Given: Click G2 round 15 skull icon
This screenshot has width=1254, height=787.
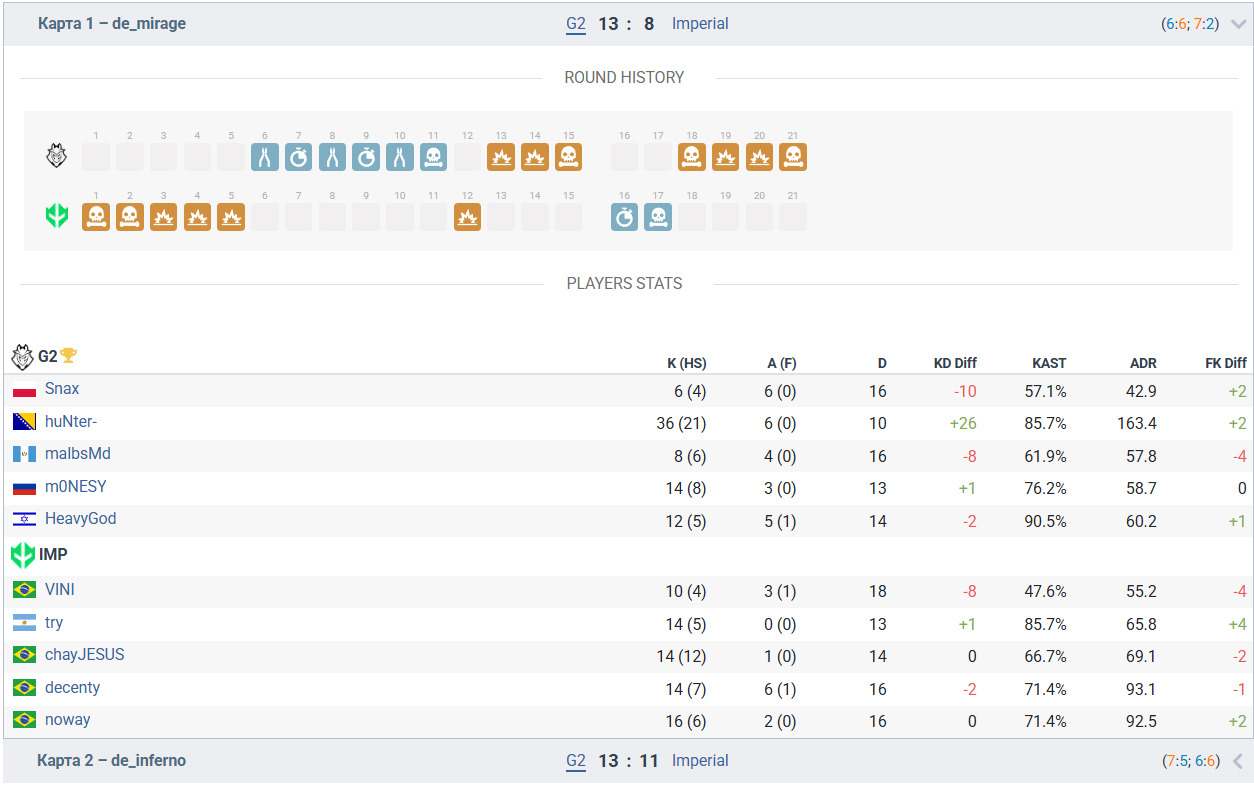Looking at the screenshot, I should click(x=569, y=157).
